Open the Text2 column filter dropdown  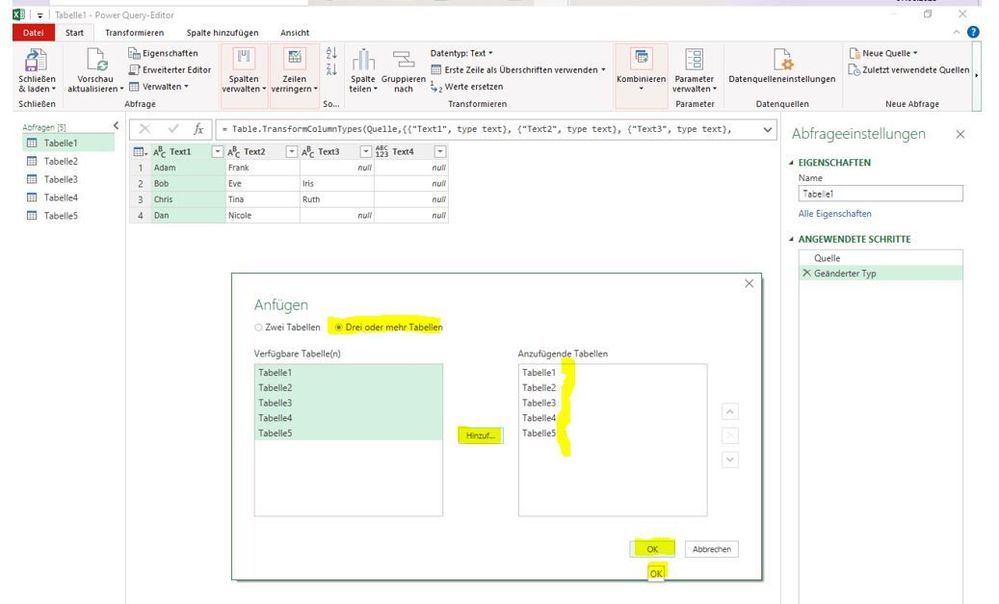pos(291,152)
